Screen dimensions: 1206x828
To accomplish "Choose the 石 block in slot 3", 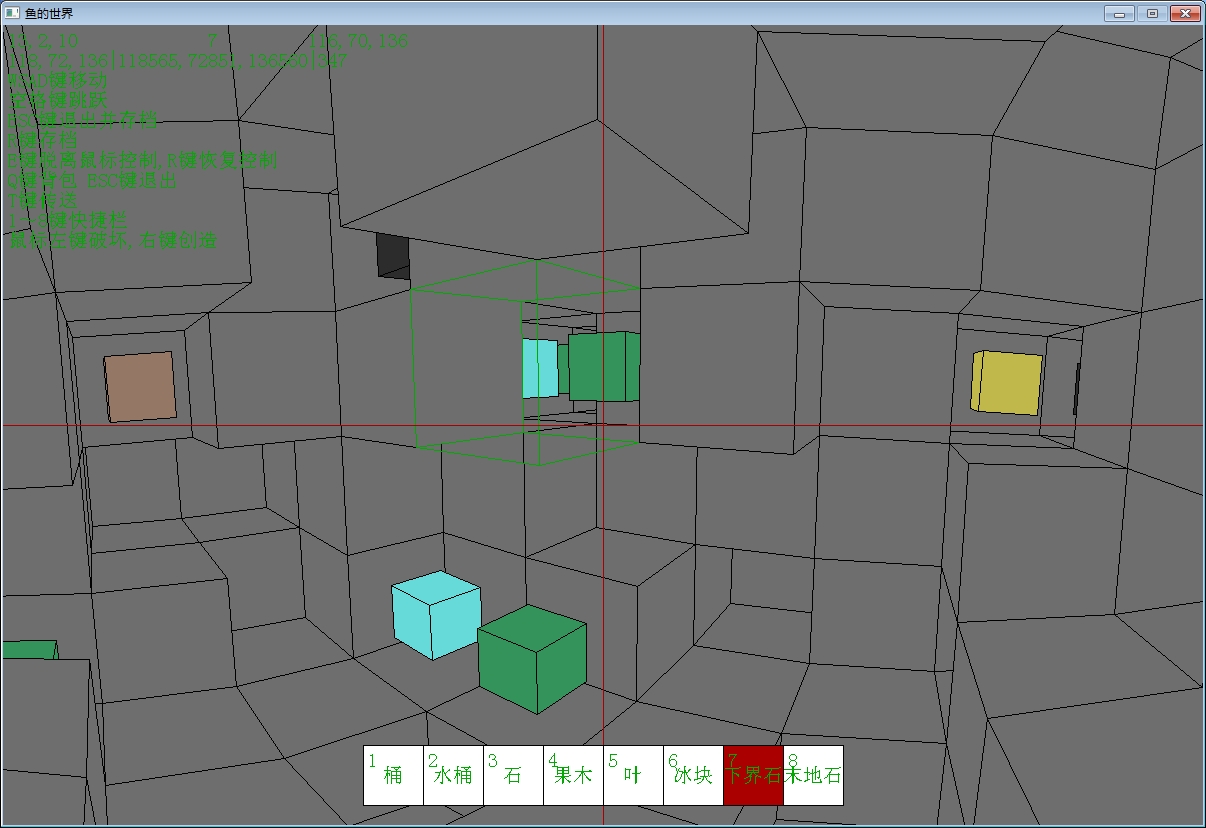I will click(513, 775).
